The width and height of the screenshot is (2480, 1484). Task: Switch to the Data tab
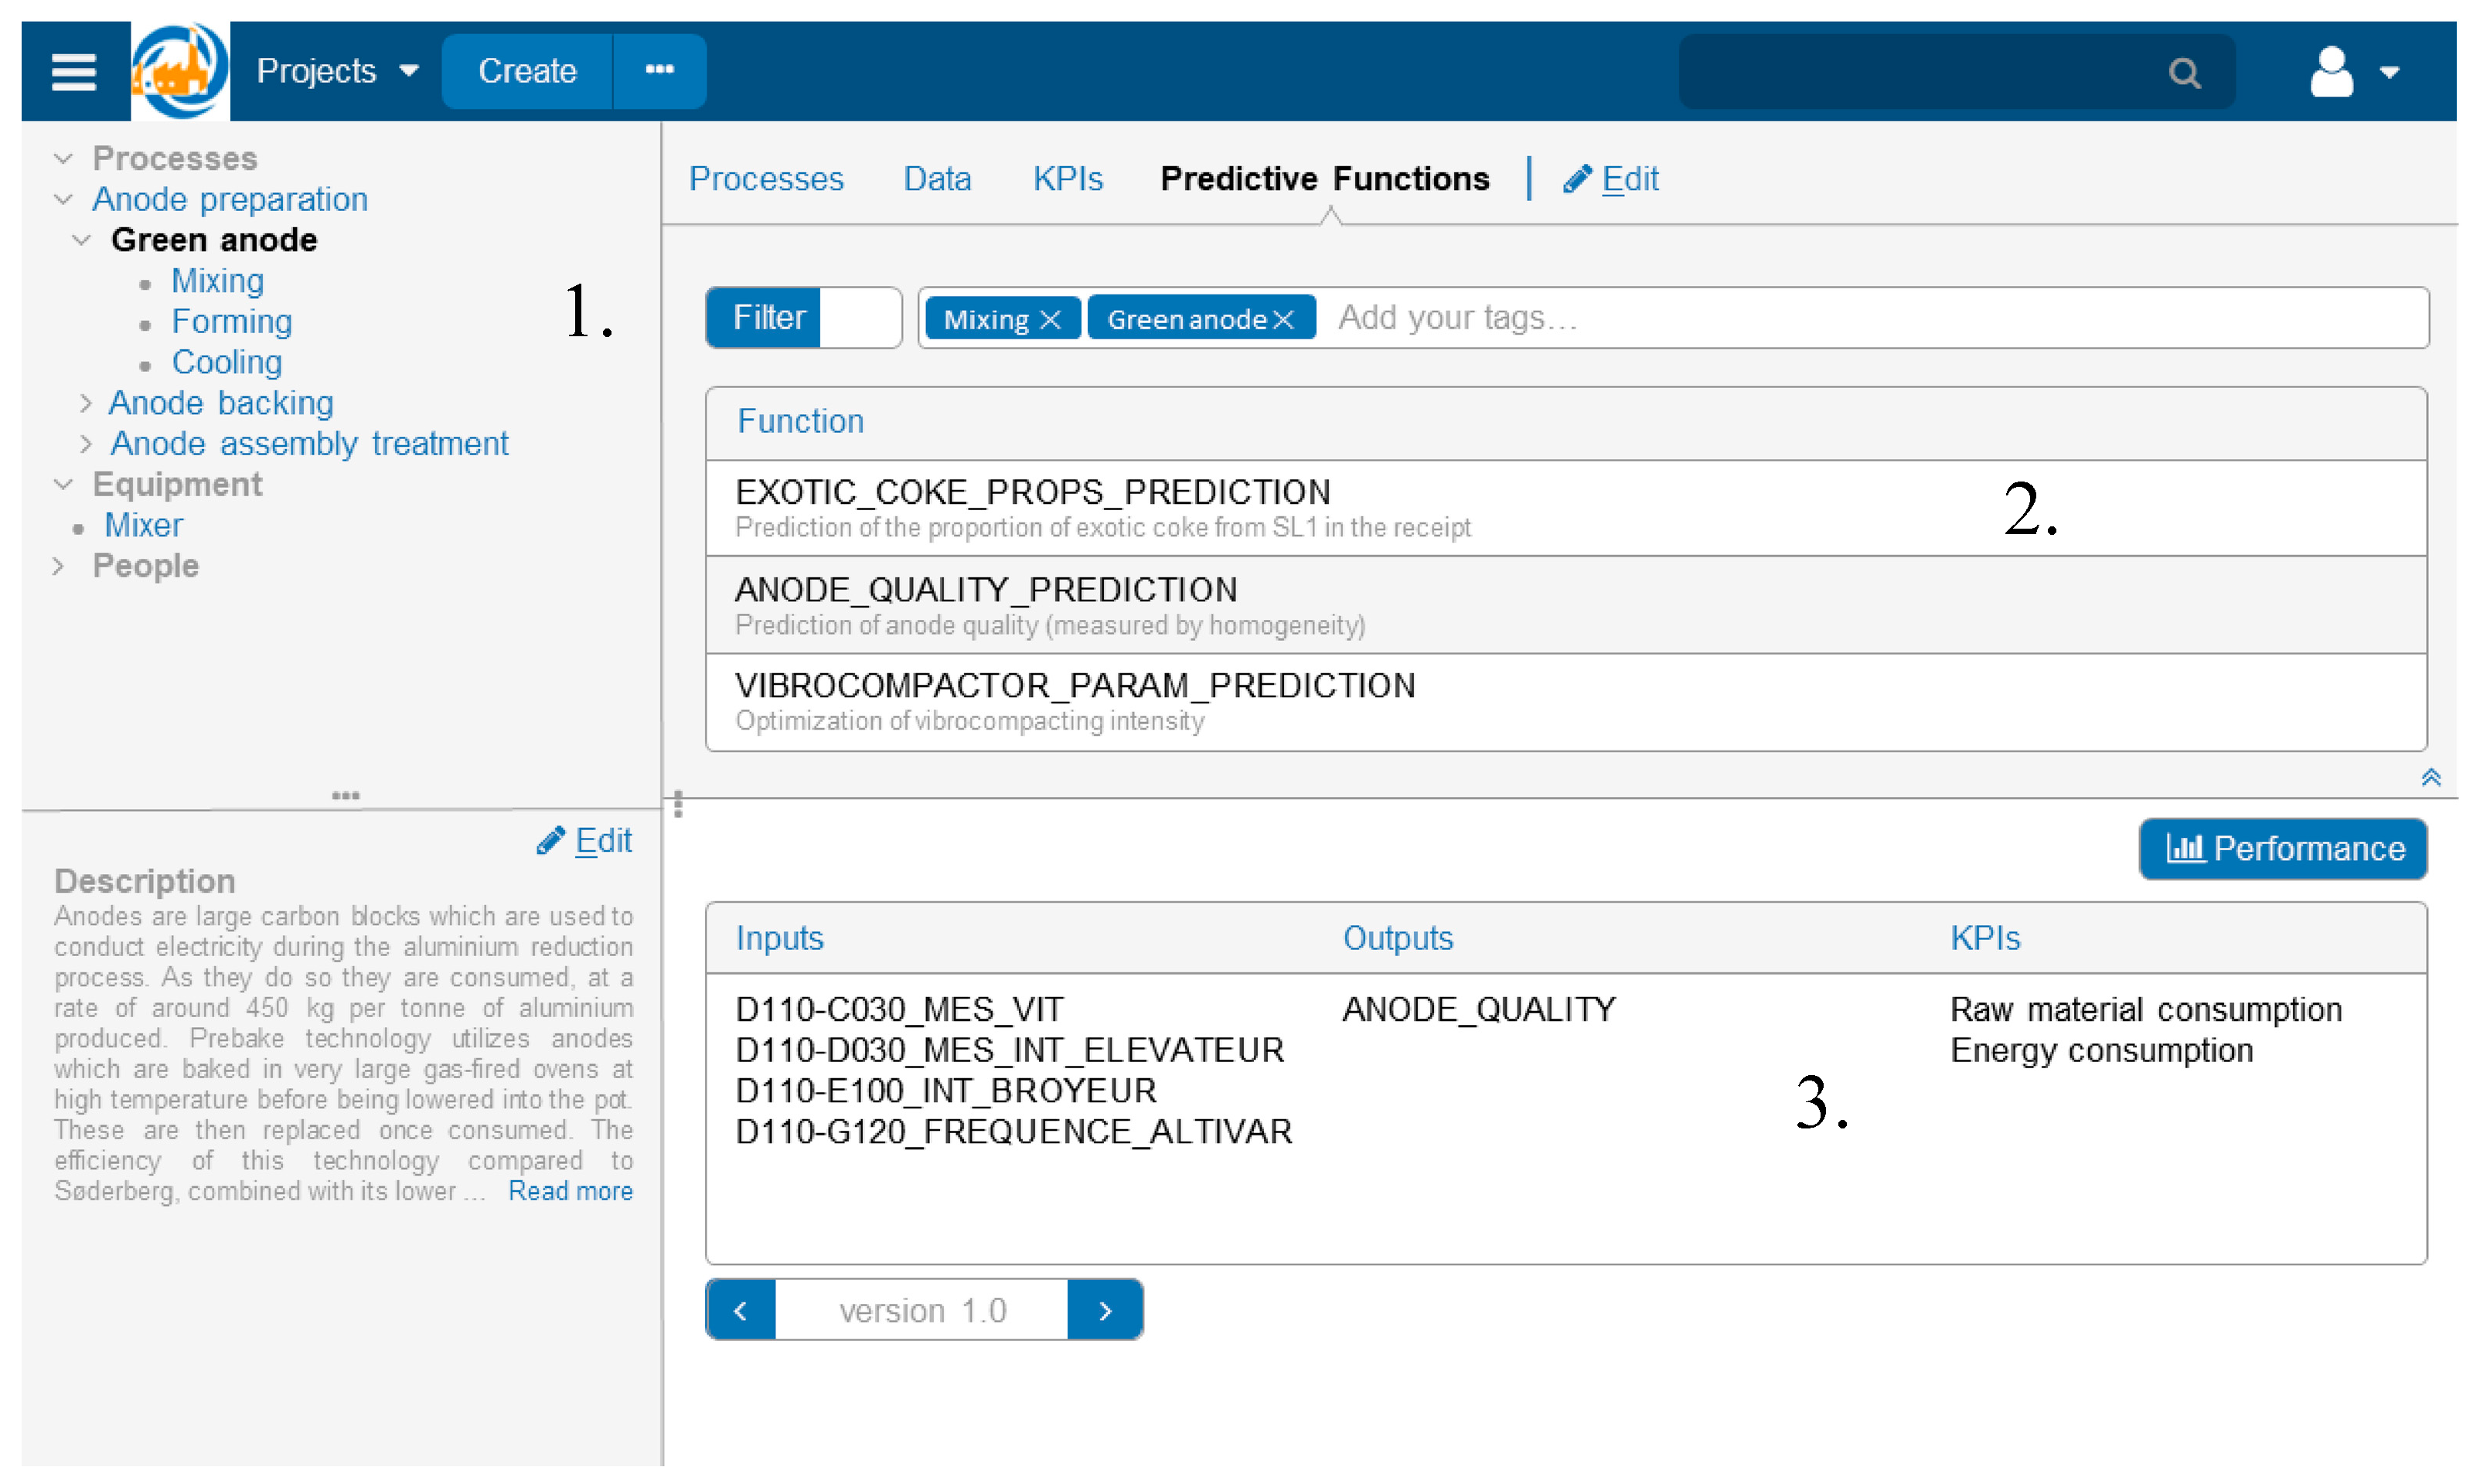[x=936, y=178]
